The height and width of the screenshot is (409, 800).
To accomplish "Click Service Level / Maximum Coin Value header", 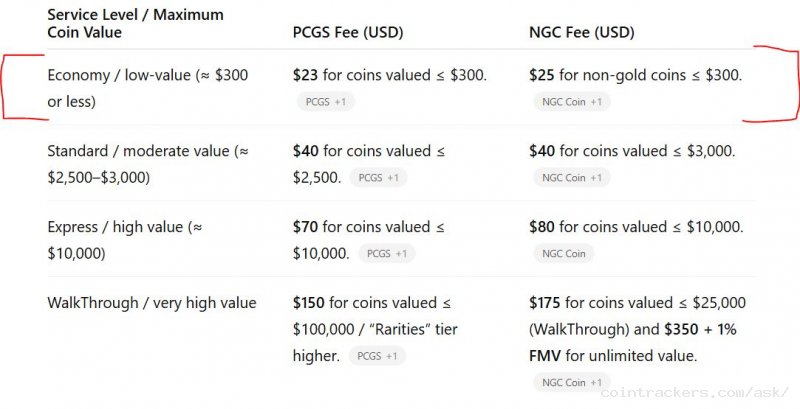I will [135, 24].
